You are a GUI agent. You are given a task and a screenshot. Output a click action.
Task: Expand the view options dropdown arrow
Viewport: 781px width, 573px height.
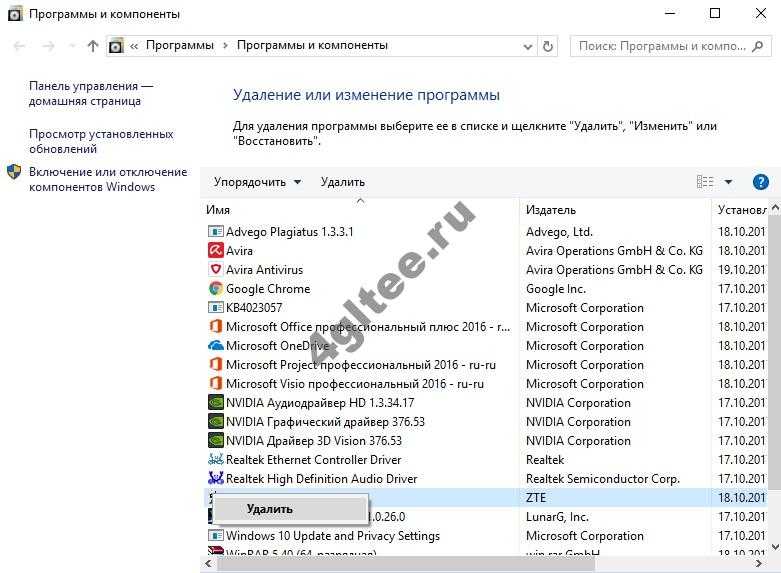tap(728, 182)
